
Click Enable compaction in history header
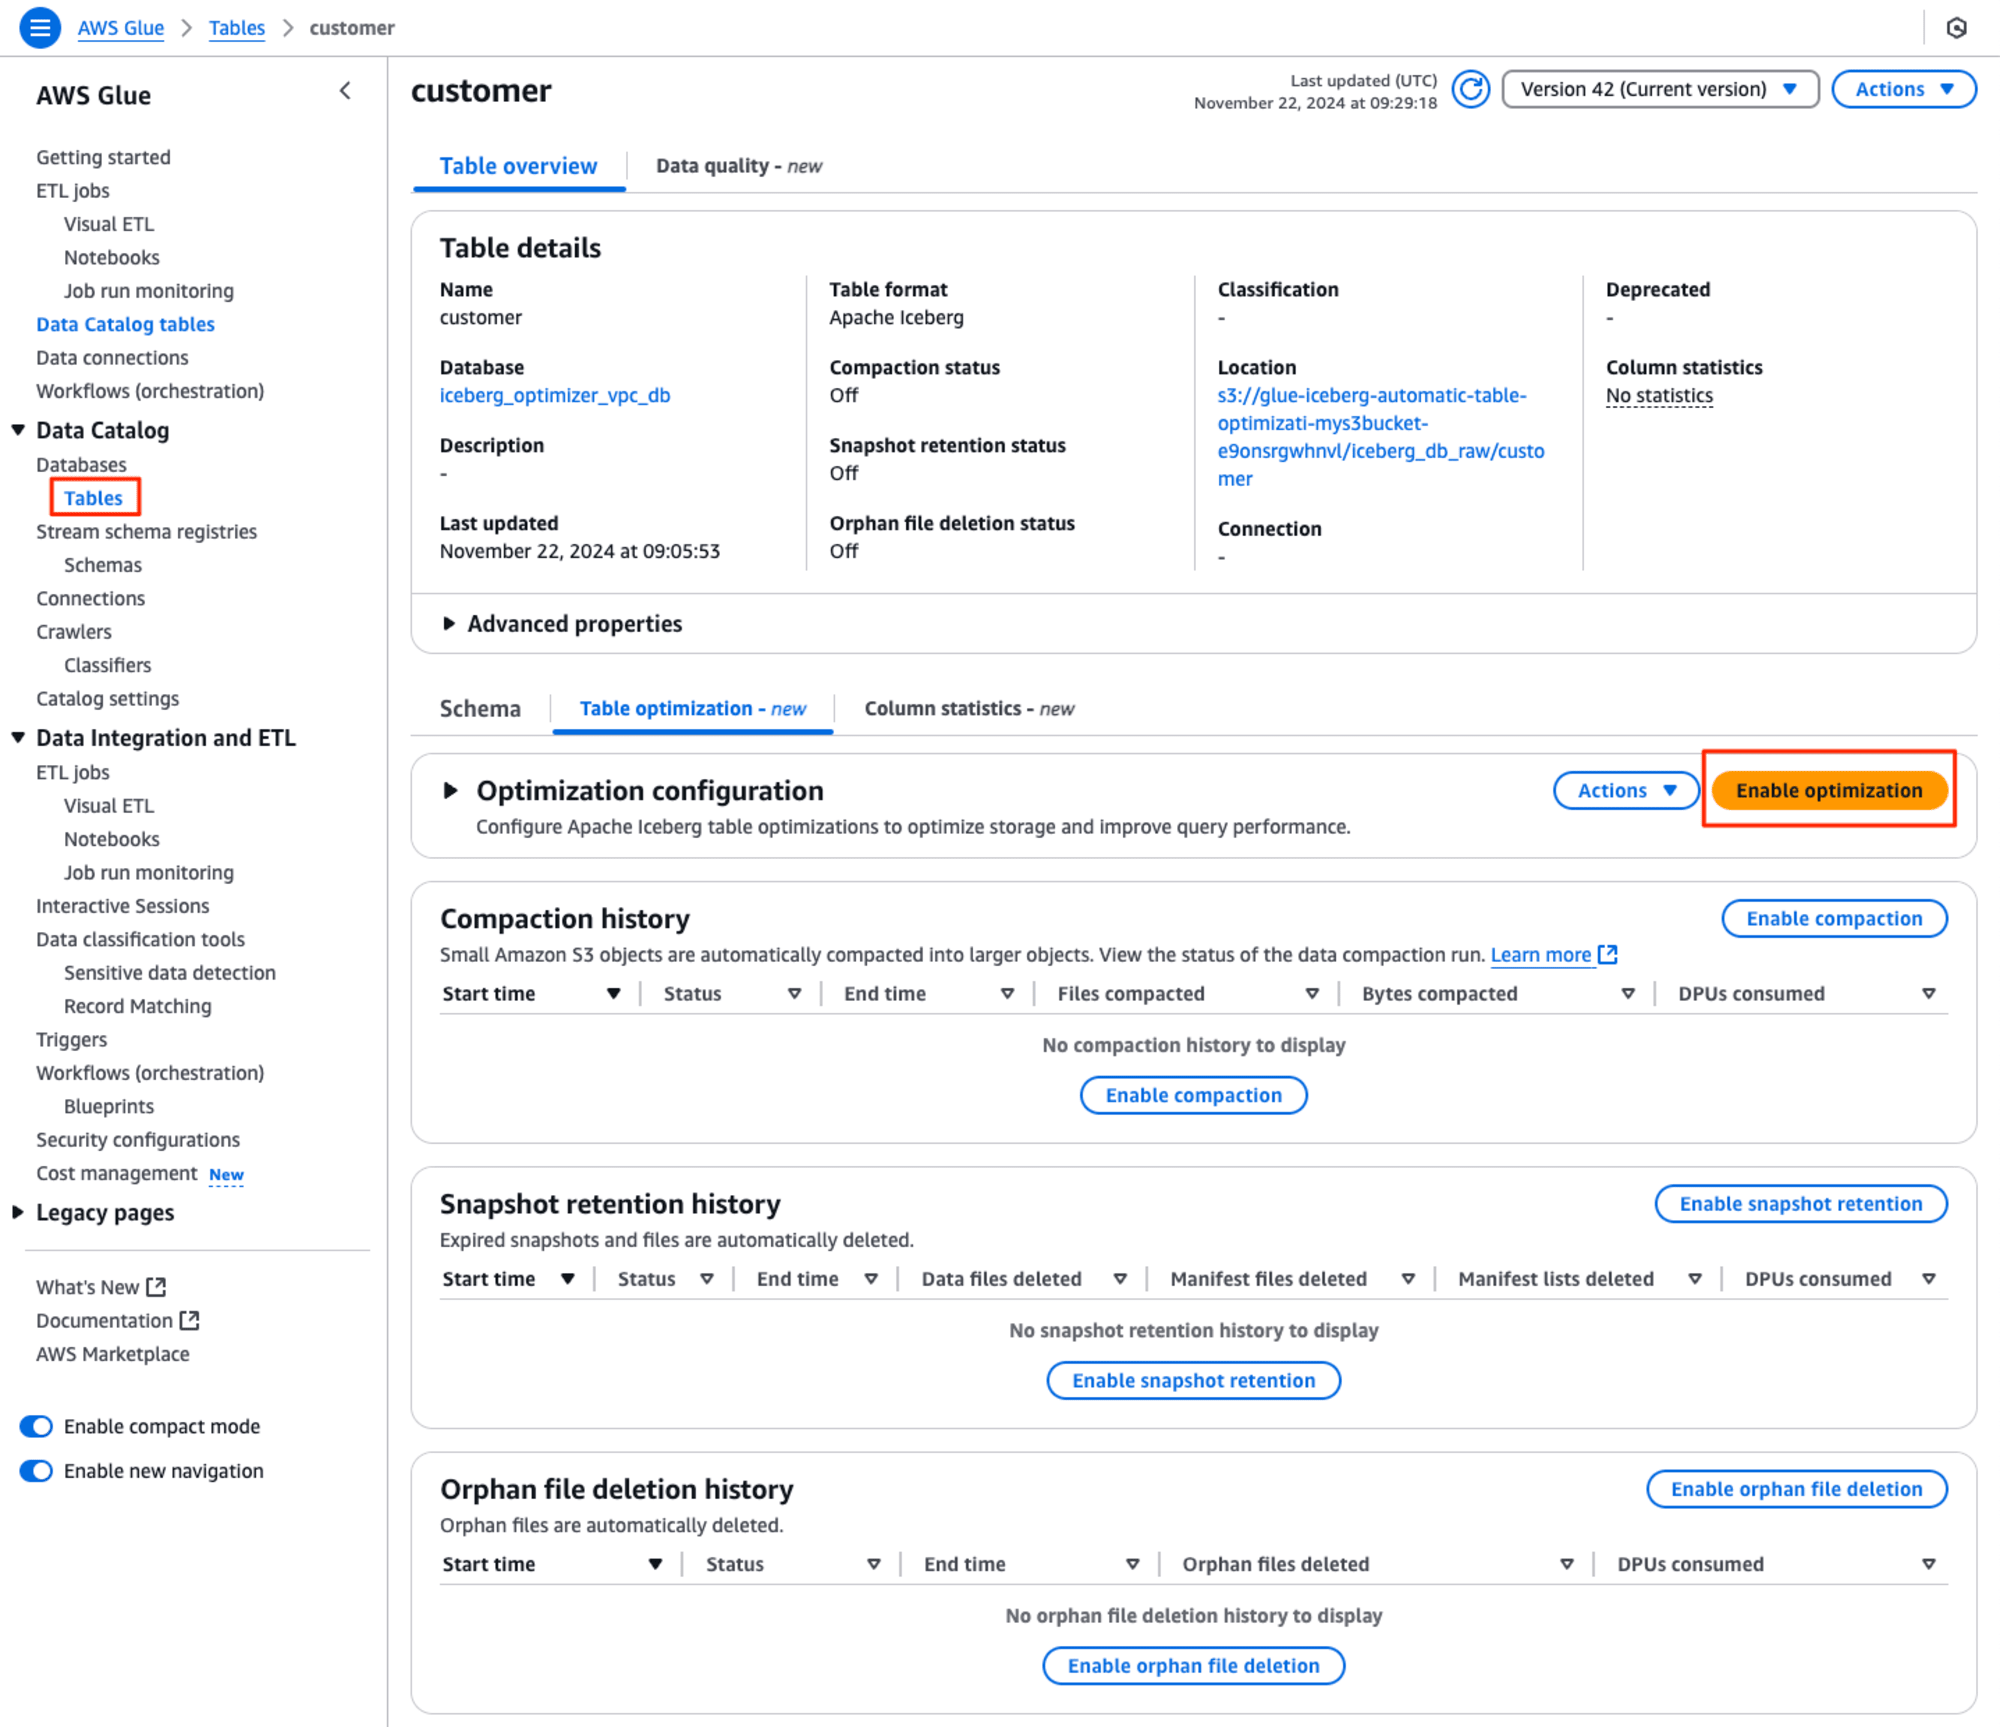[1834, 918]
